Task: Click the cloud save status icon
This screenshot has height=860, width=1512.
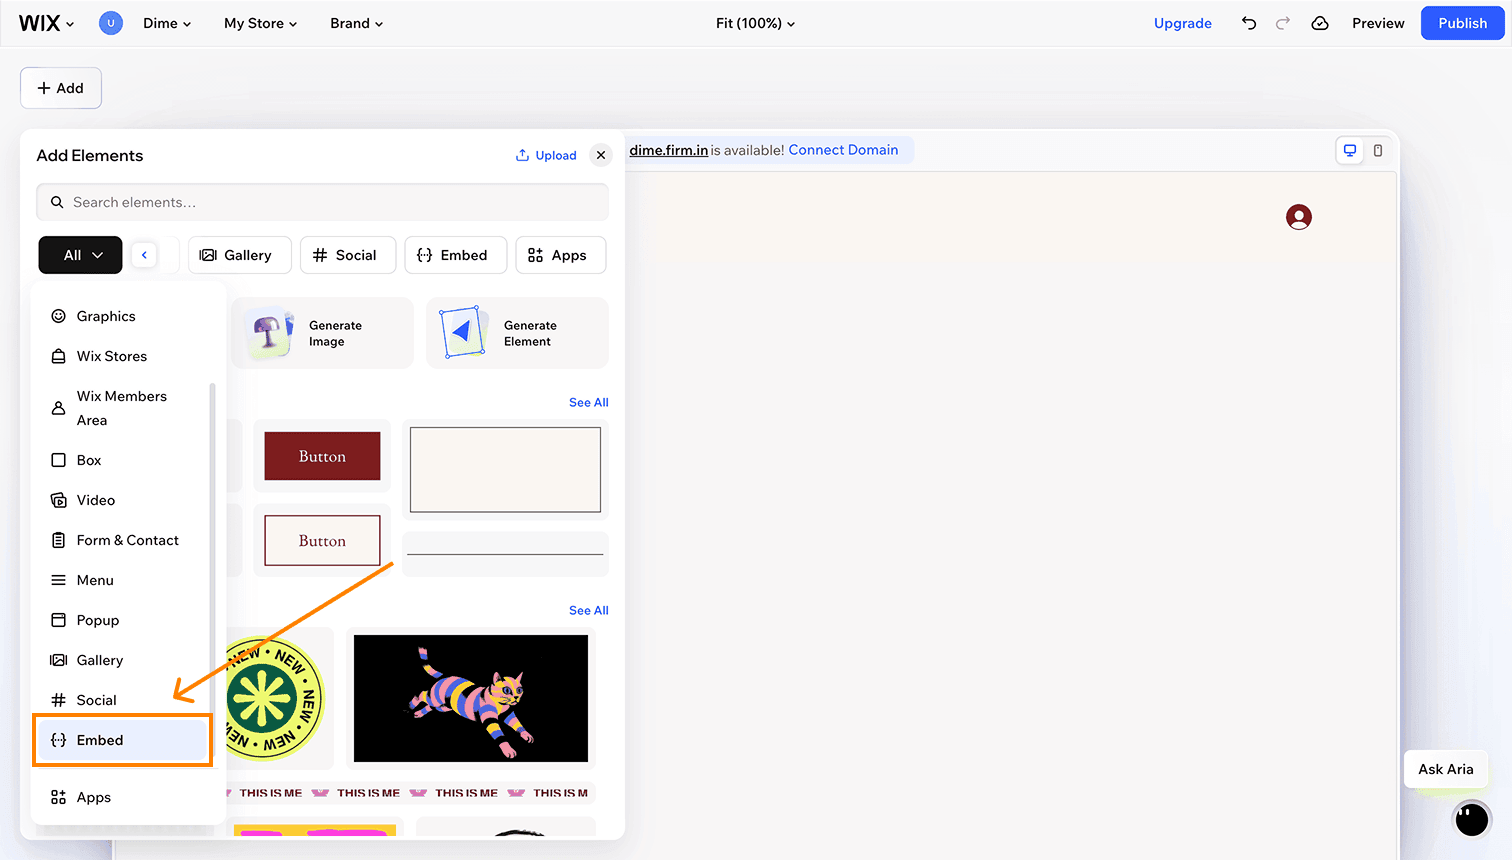Action: [1320, 23]
